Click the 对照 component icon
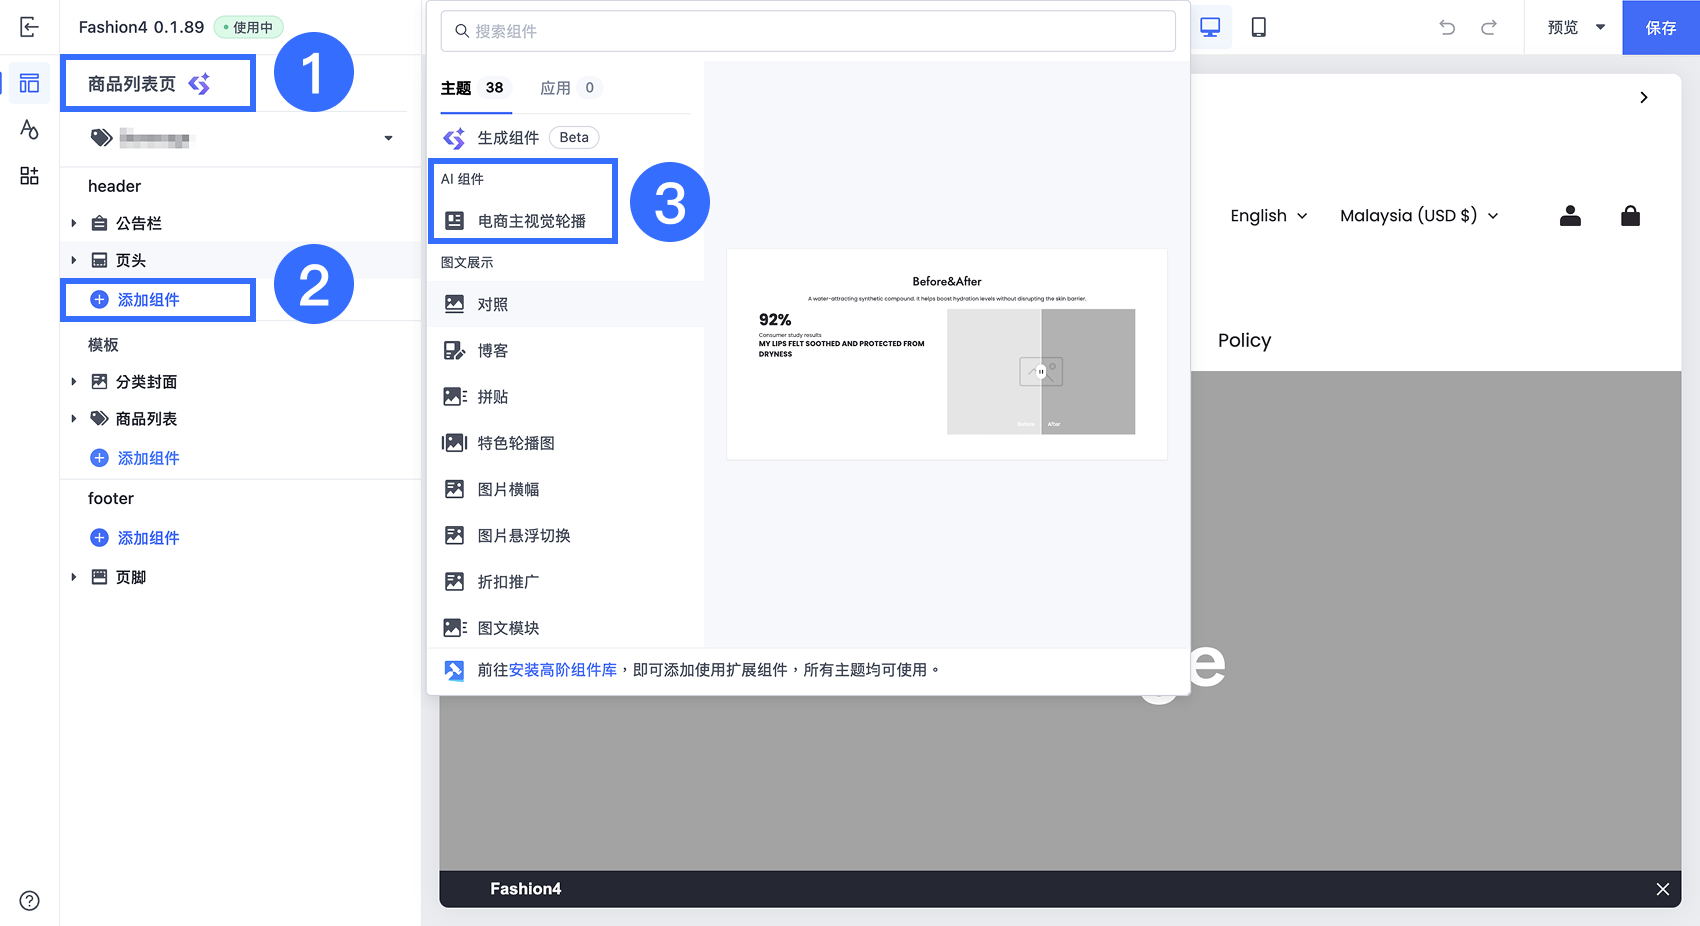The width and height of the screenshot is (1700, 926). click(454, 304)
